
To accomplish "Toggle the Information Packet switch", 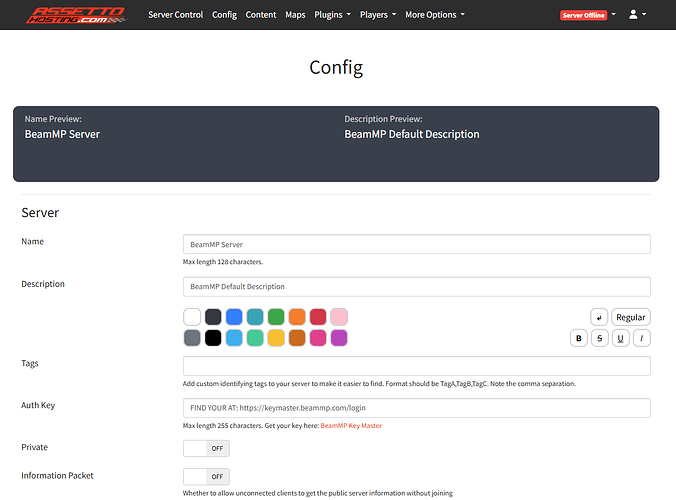I will (x=206, y=476).
